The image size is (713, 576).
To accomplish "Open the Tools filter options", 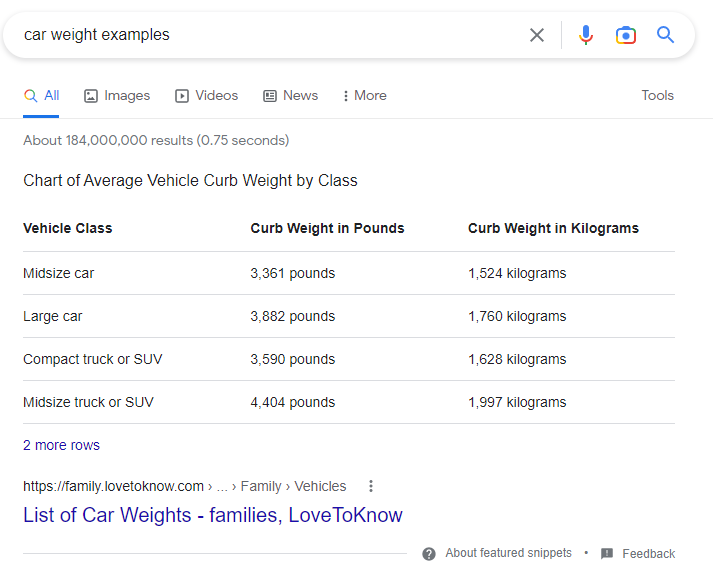I will coord(658,95).
